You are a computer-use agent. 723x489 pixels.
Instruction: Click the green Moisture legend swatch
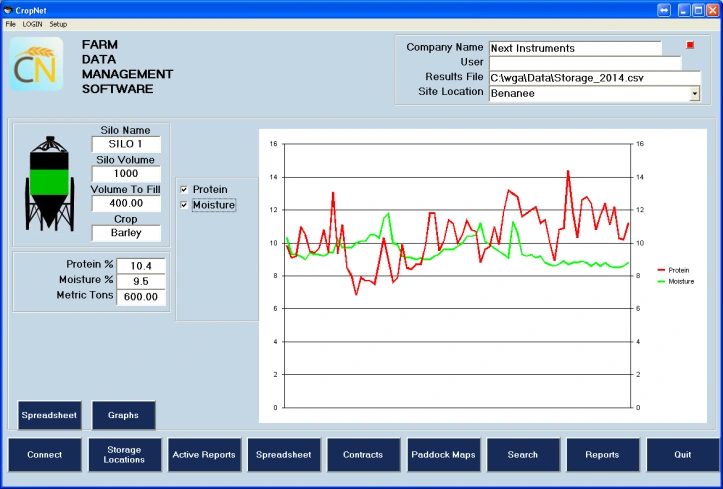661,281
